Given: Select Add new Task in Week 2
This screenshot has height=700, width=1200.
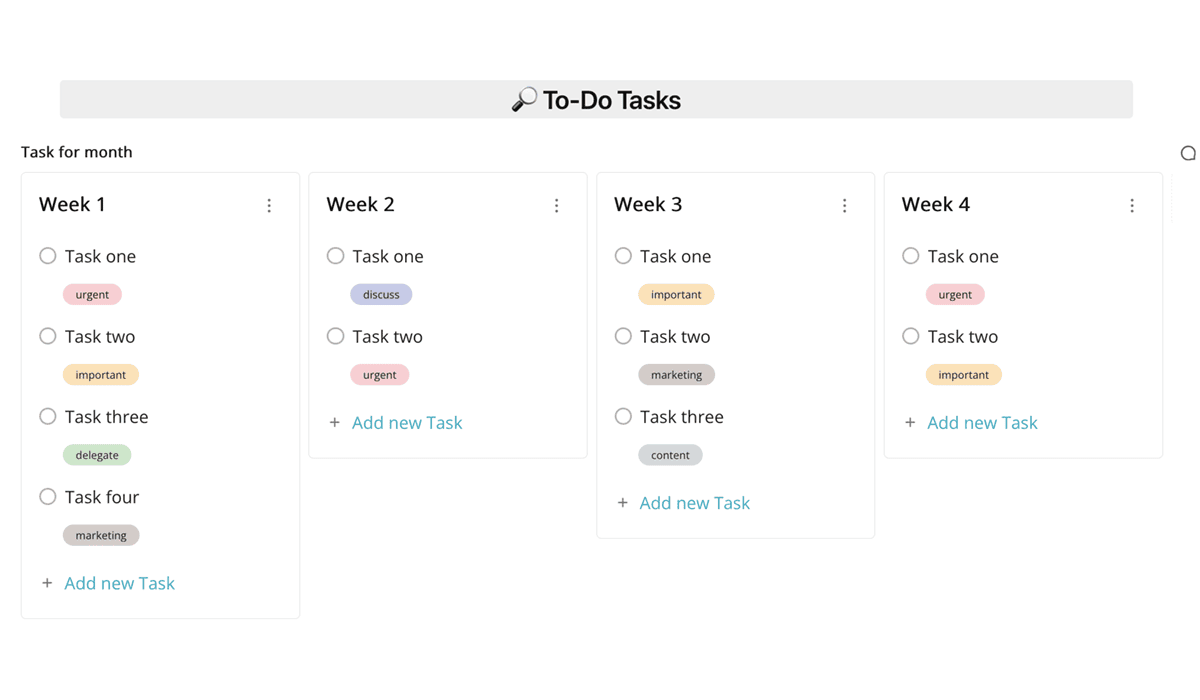Looking at the screenshot, I should pyautogui.click(x=407, y=423).
